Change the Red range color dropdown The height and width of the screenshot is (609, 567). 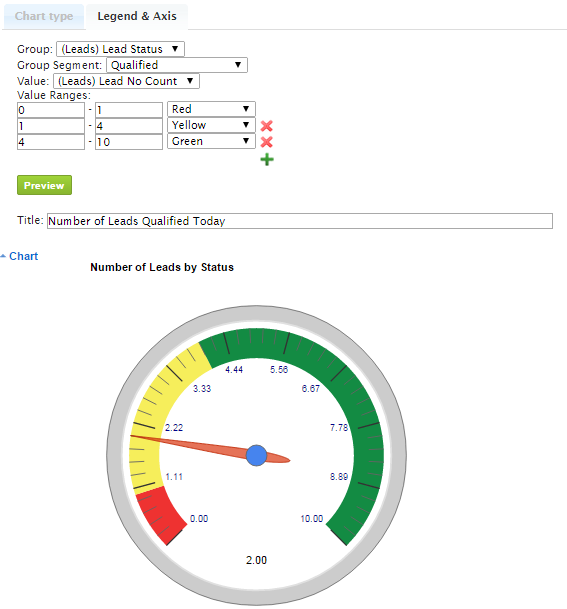211,109
